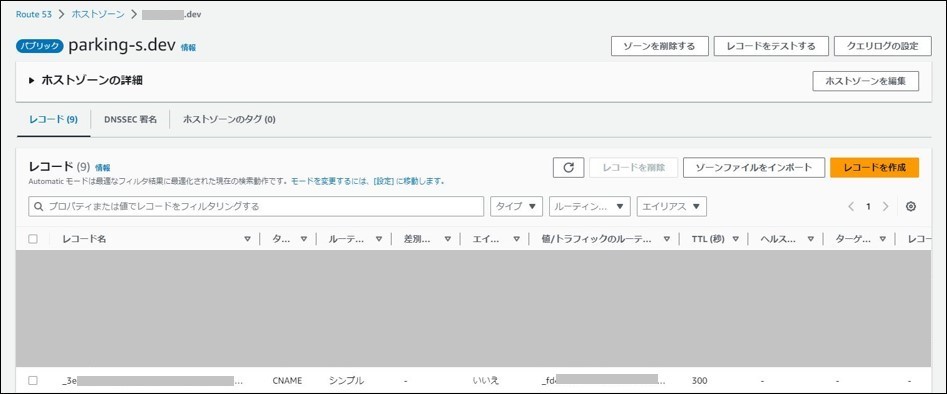Click ゾーンファイルをインポート button
The image size is (947, 394).
(754, 168)
